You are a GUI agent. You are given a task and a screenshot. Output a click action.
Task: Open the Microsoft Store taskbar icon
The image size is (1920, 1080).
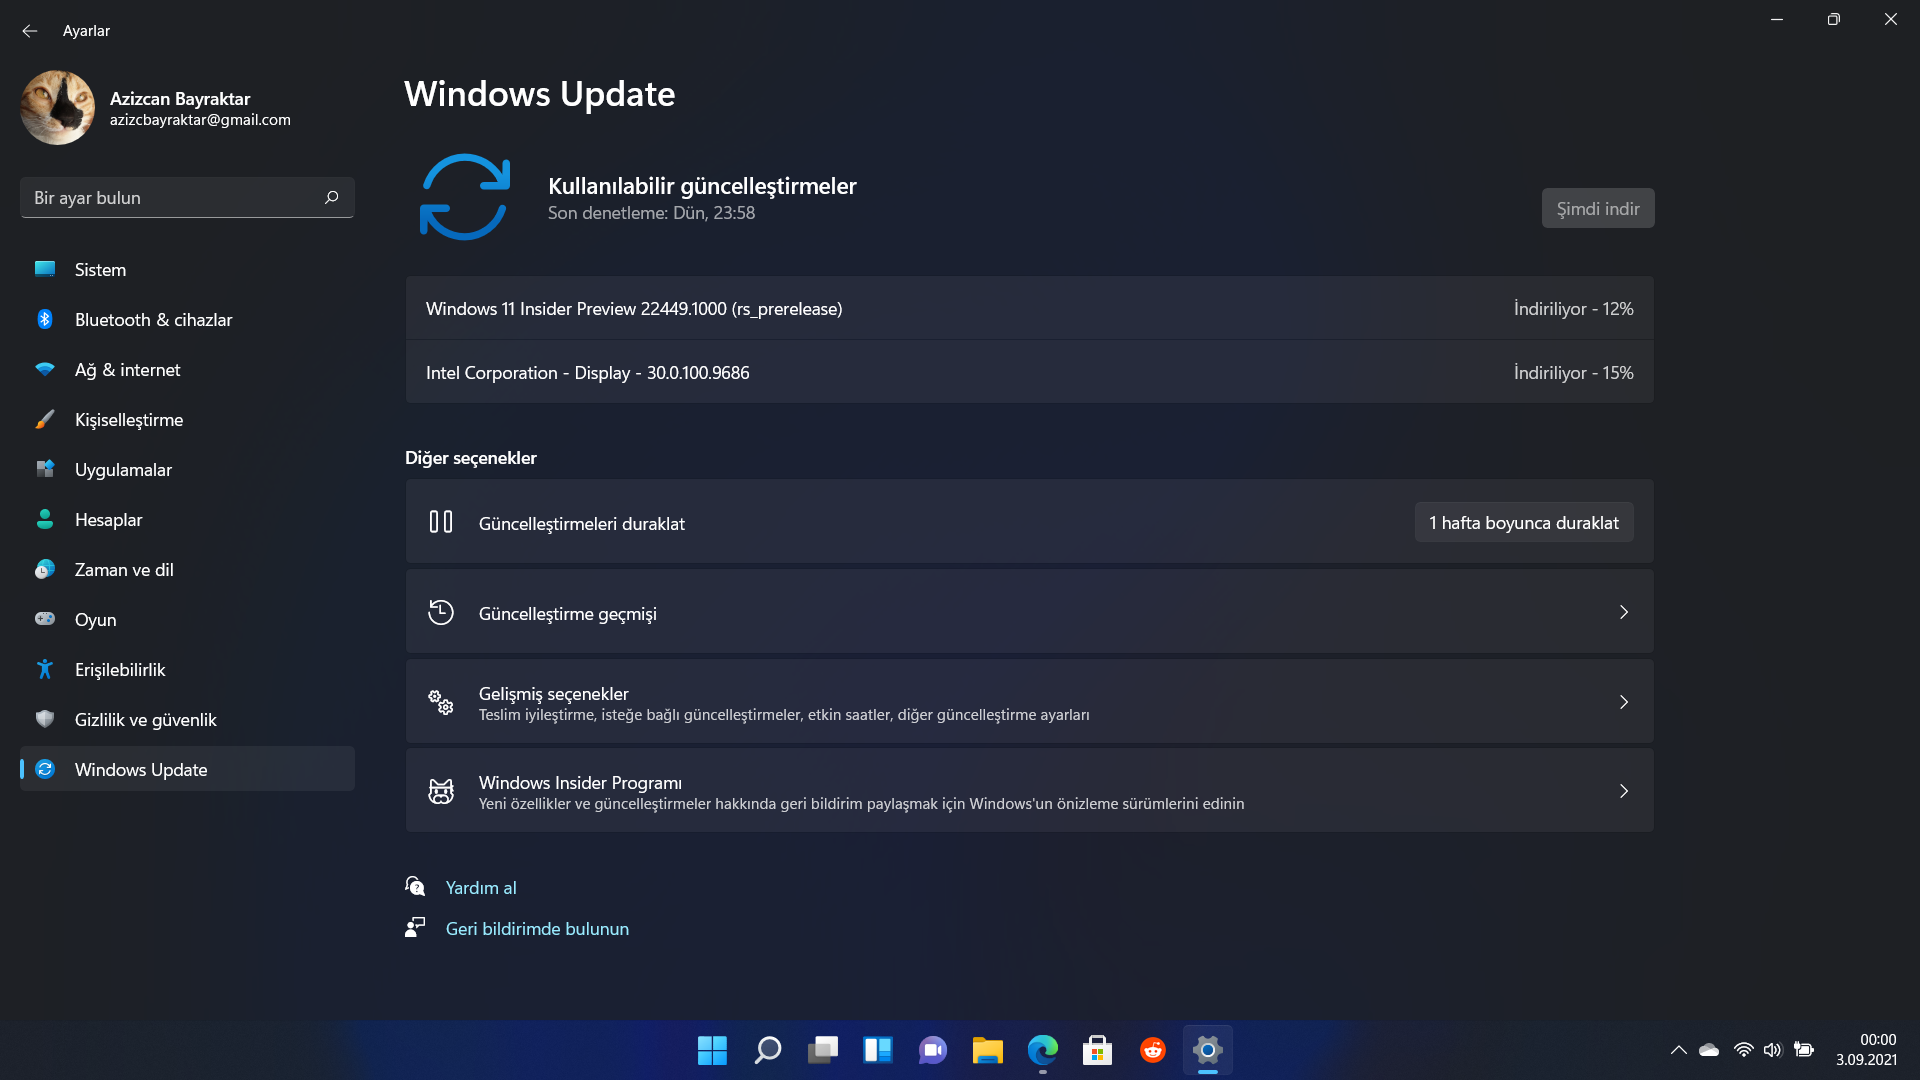pyautogui.click(x=1097, y=1050)
